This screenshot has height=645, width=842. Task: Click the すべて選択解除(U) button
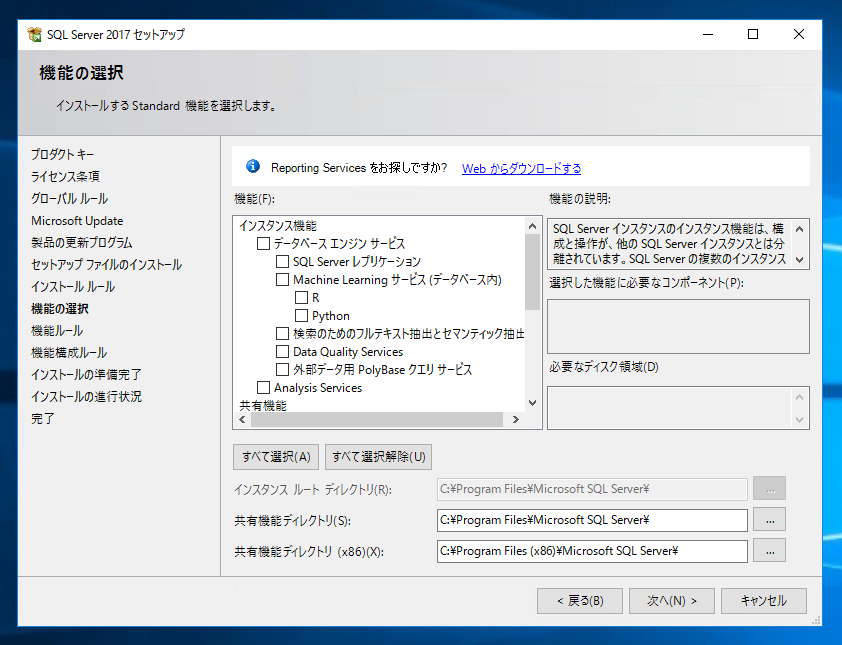(379, 457)
